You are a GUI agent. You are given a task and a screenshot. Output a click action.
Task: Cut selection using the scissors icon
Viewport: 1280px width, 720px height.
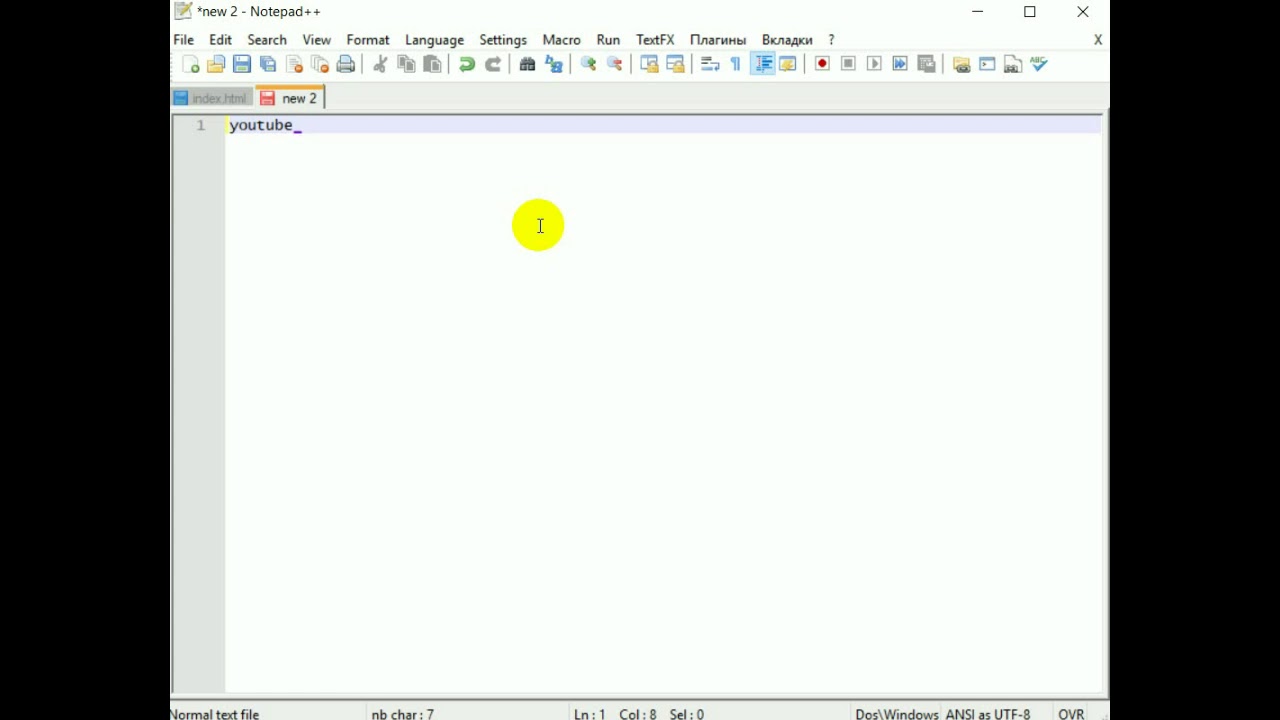point(380,64)
